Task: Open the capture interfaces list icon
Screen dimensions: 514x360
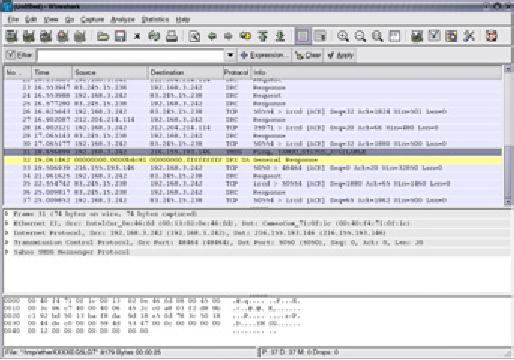Action: coord(12,36)
